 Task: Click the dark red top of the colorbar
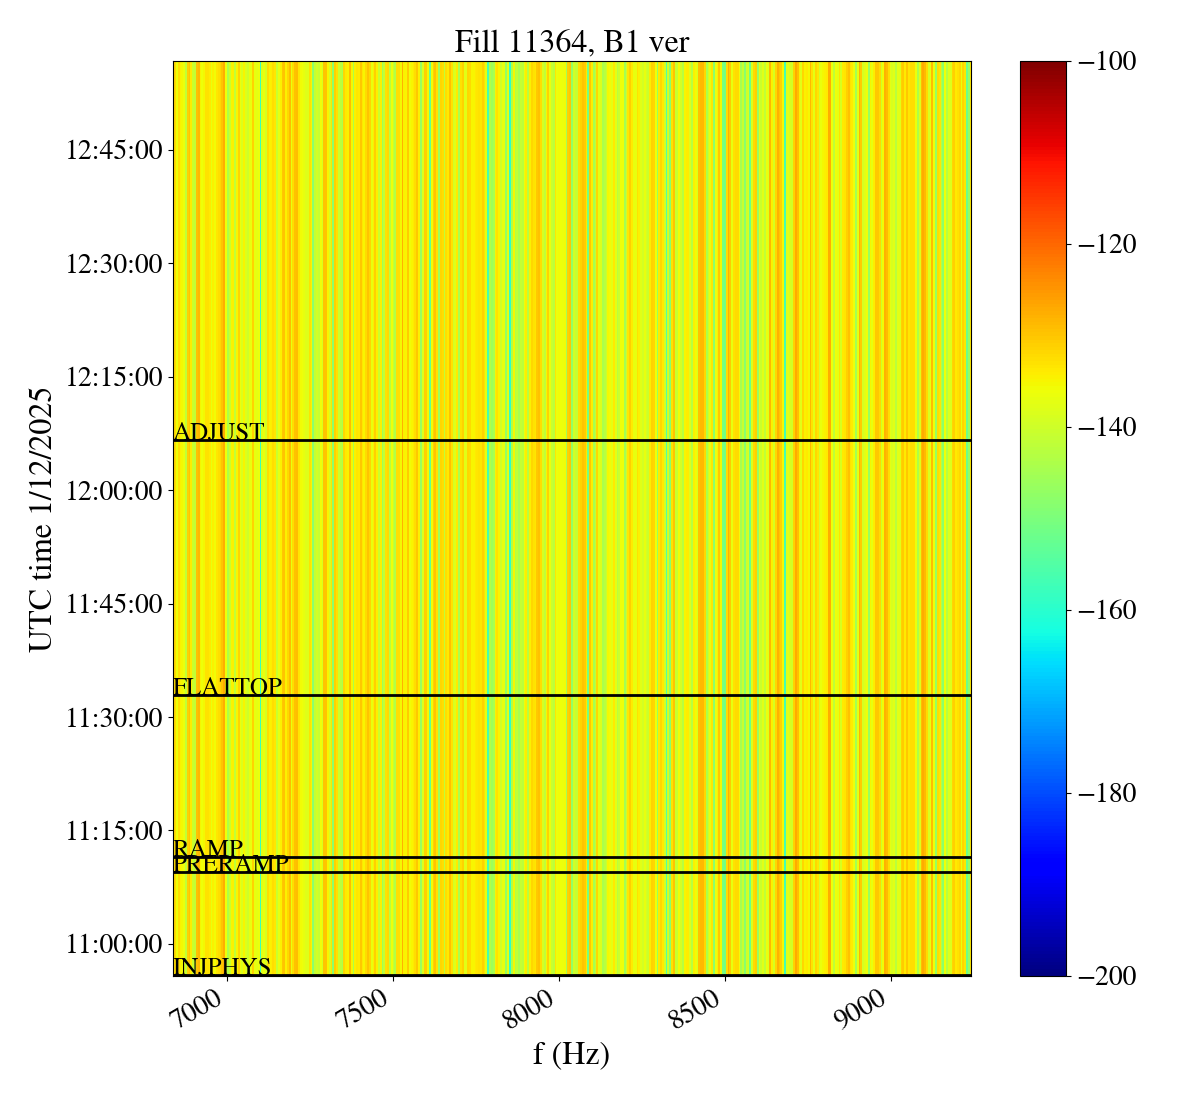click(x=1043, y=68)
